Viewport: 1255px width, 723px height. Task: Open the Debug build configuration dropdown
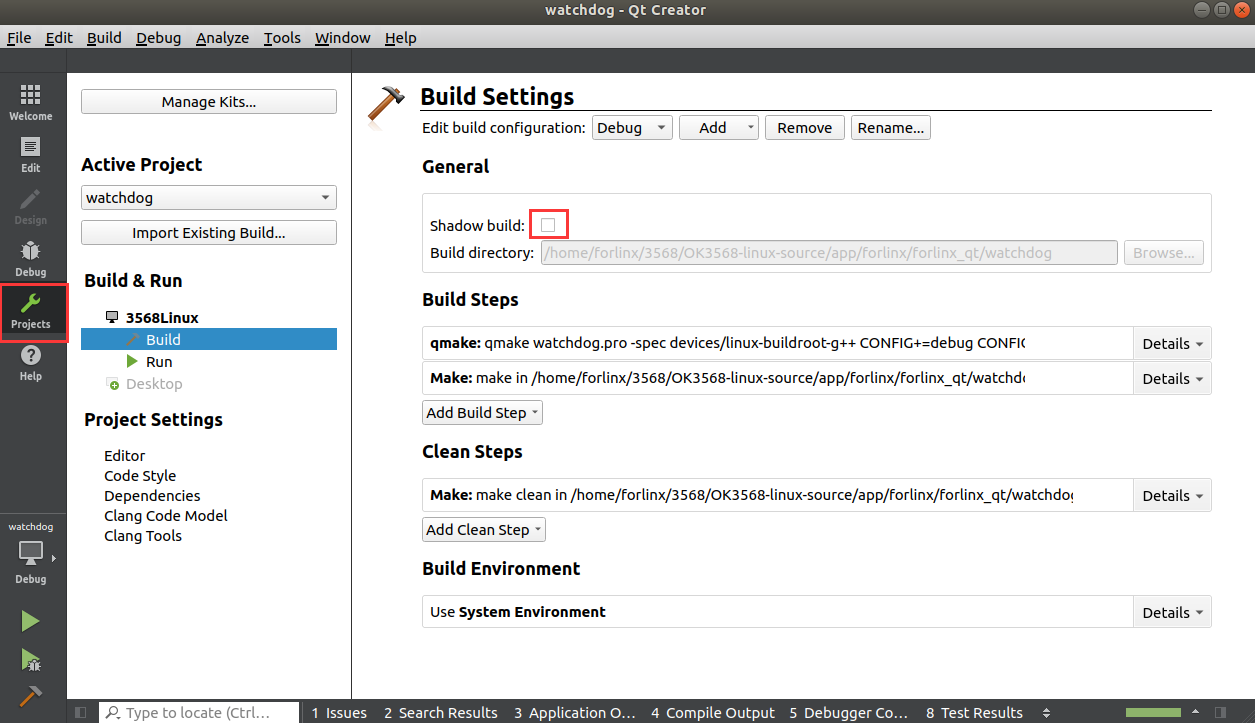[632, 128]
